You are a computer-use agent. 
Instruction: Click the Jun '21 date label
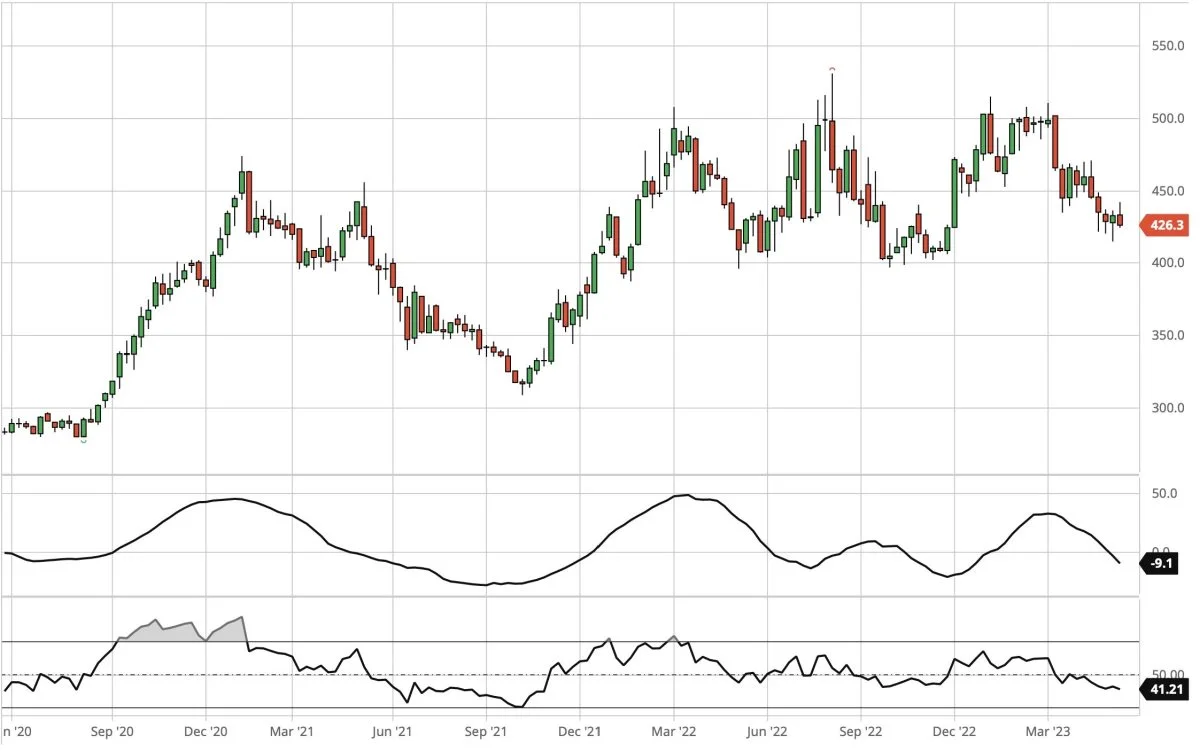(394, 731)
